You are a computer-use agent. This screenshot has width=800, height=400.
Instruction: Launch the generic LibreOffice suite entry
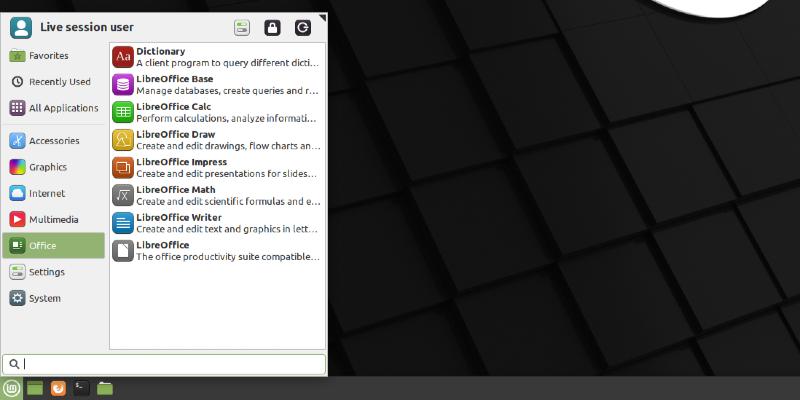(x=216, y=251)
